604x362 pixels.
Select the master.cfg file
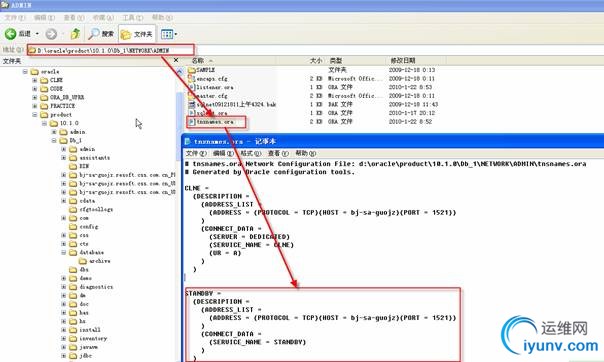(208, 96)
